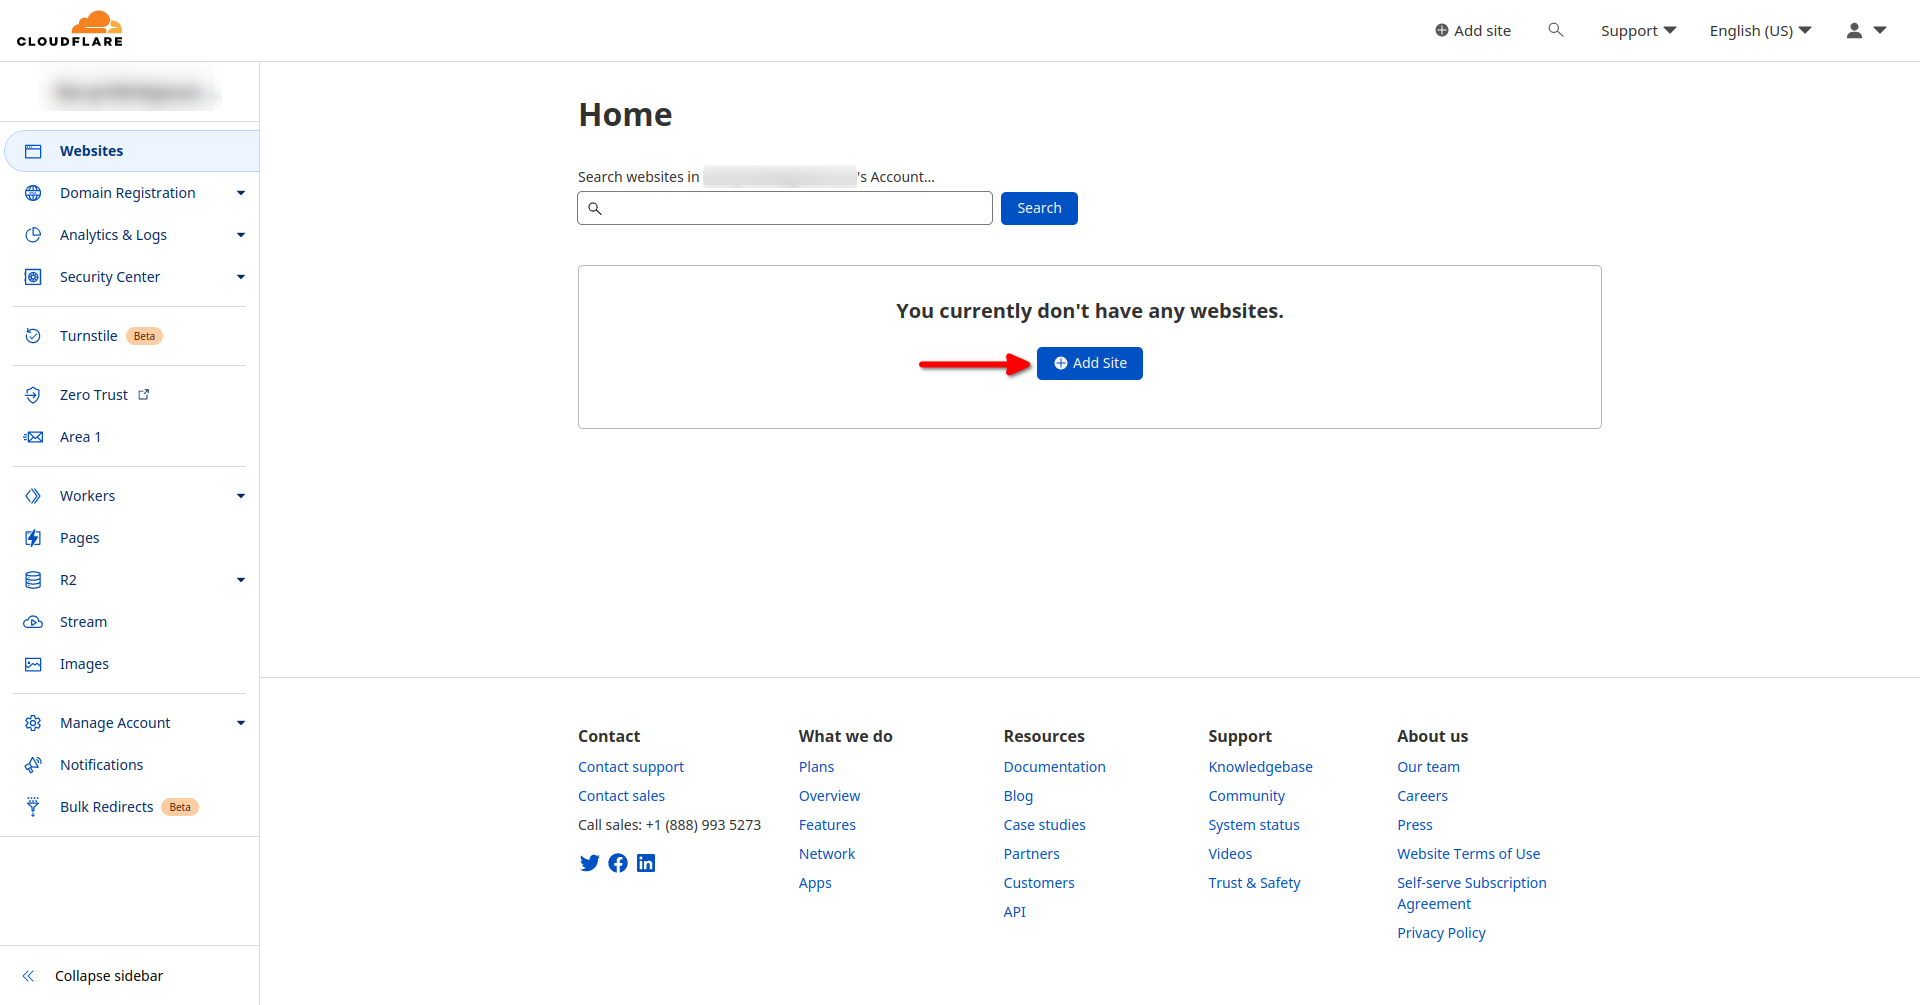Screen dimensions: 1920x1005
Task: Open the English (US) language dropdown
Action: [x=1760, y=31]
